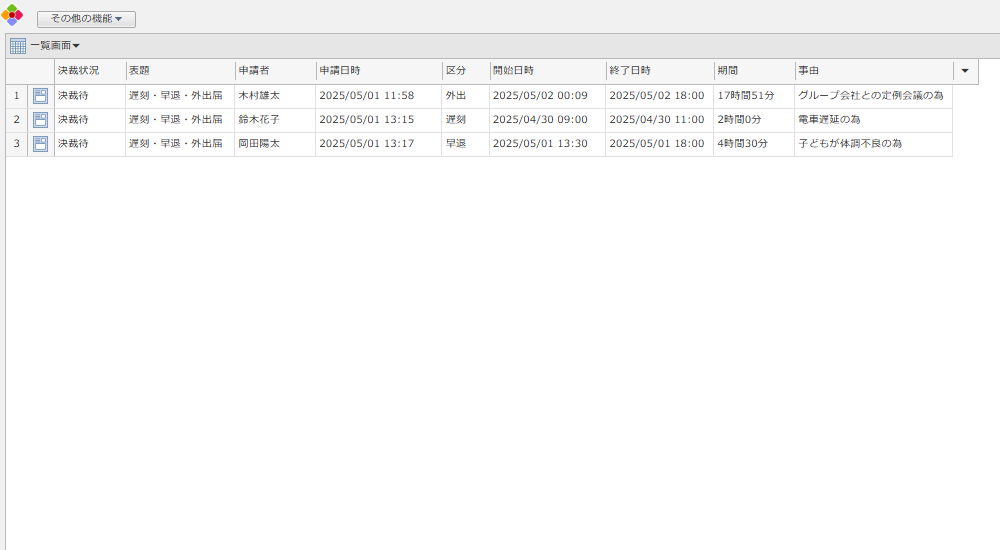
Task: Open column options arrow at header right
Action: click(x=964, y=71)
